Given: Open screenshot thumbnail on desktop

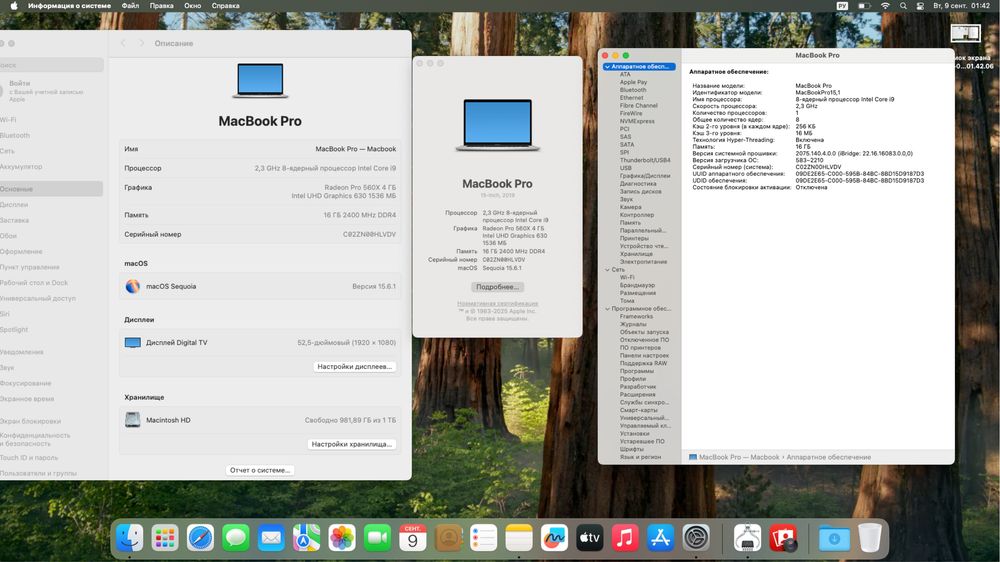Looking at the screenshot, I should [966, 33].
